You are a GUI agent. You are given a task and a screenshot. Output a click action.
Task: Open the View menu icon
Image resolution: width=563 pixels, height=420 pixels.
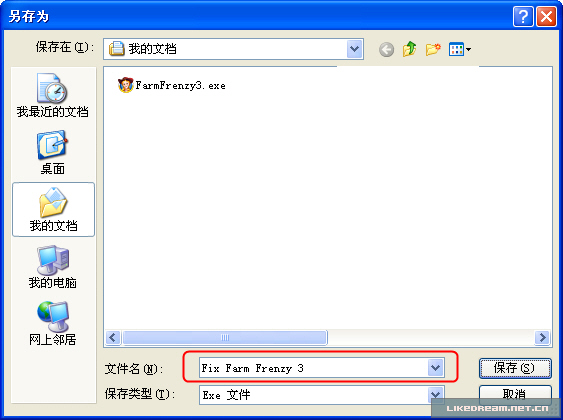[x=460, y=49]
